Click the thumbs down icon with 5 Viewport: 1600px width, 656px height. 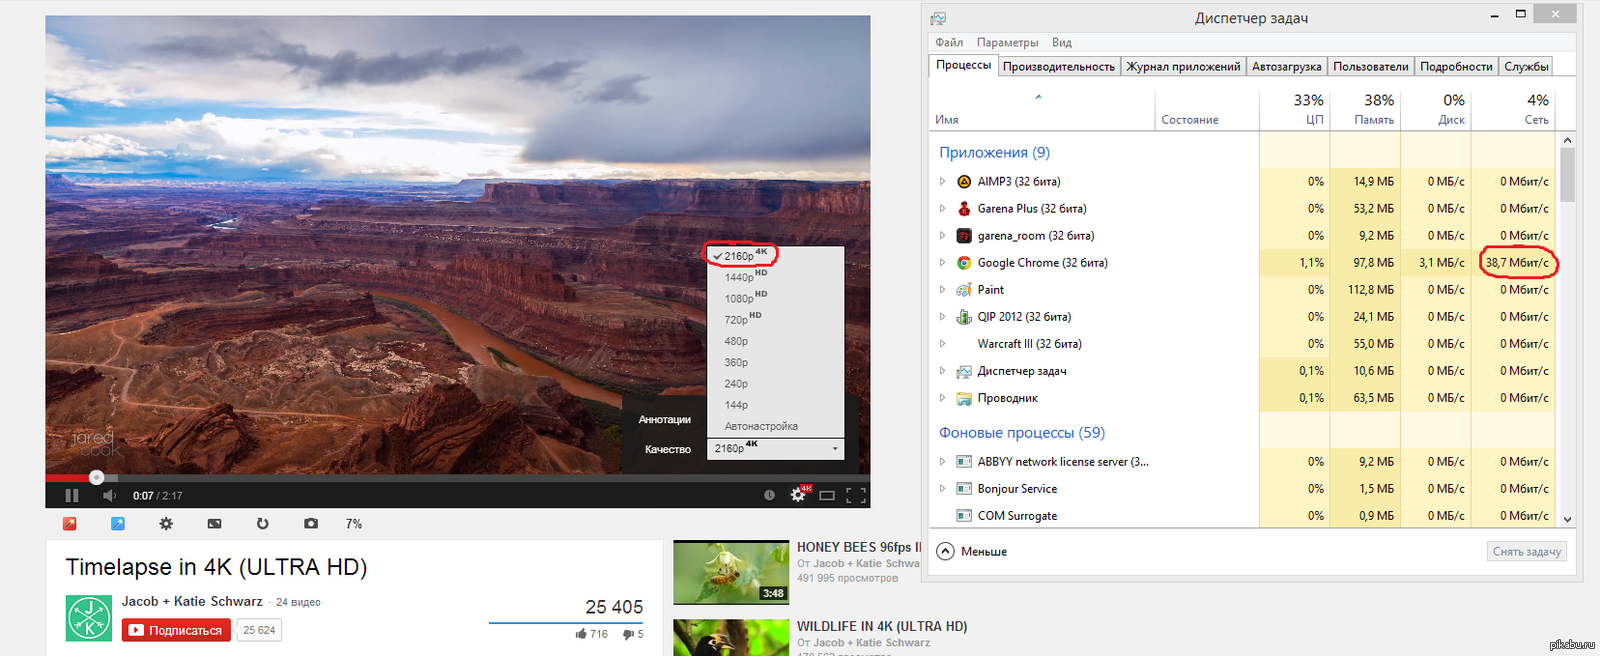pyautogui.click(x=628, y=634)
